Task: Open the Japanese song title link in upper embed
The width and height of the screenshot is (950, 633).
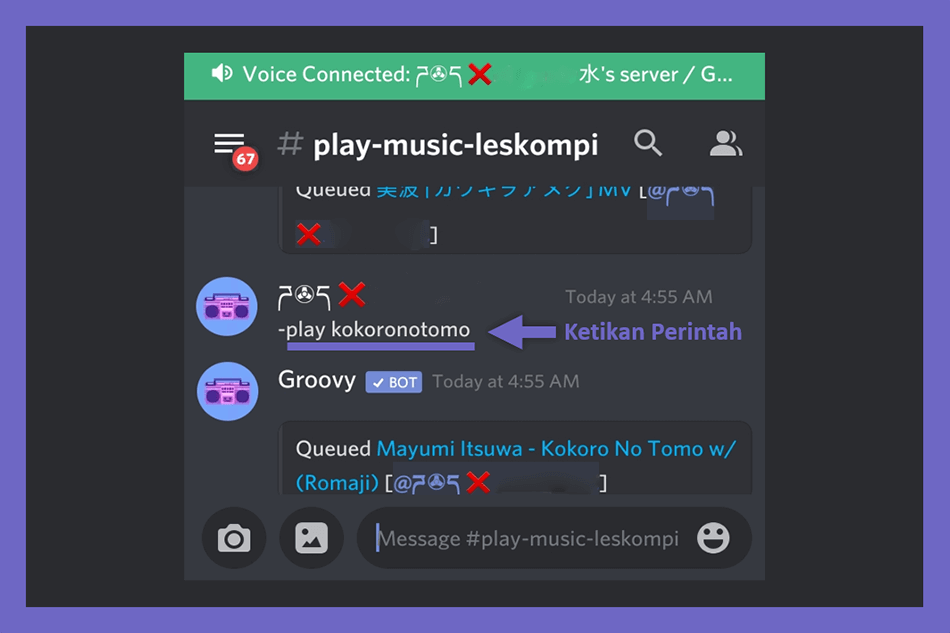Action: 504,191
